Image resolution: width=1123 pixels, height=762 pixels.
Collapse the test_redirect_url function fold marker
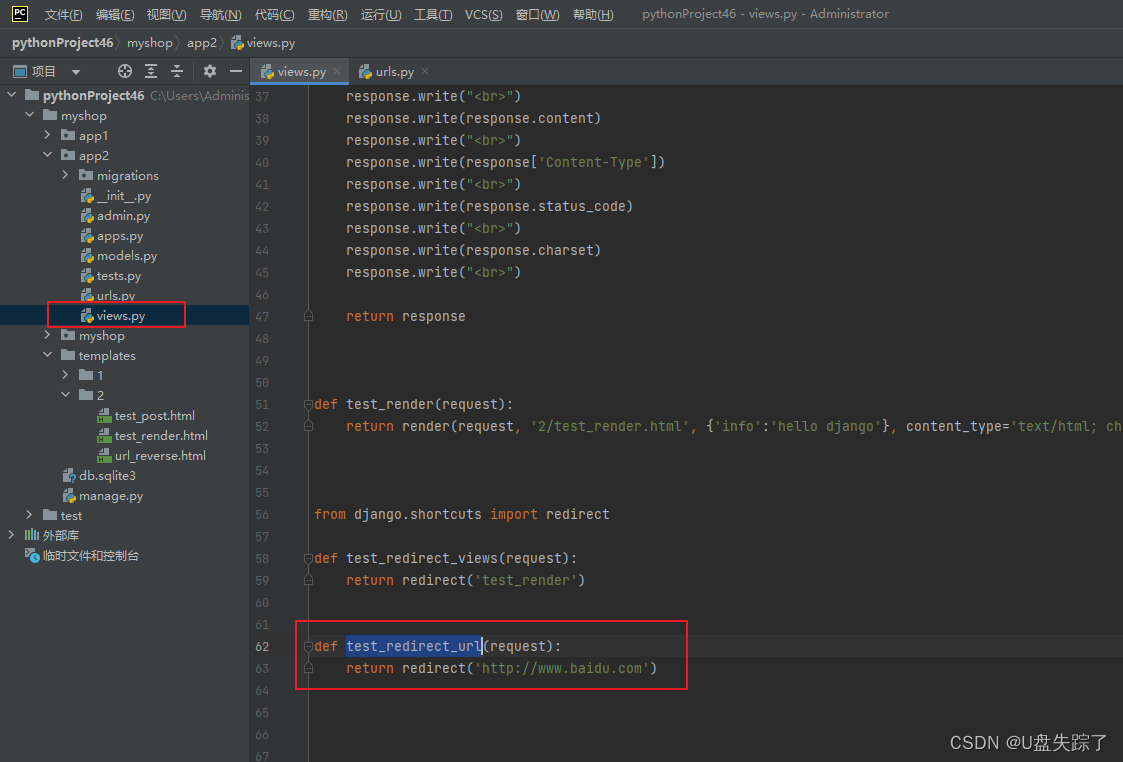coord(307,646)
